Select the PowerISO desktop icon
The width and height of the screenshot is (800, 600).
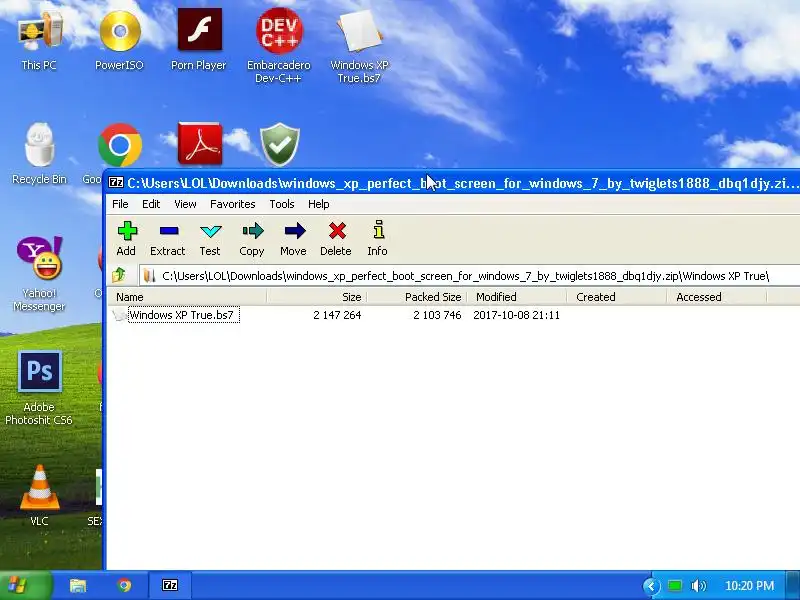pos(119,41)
